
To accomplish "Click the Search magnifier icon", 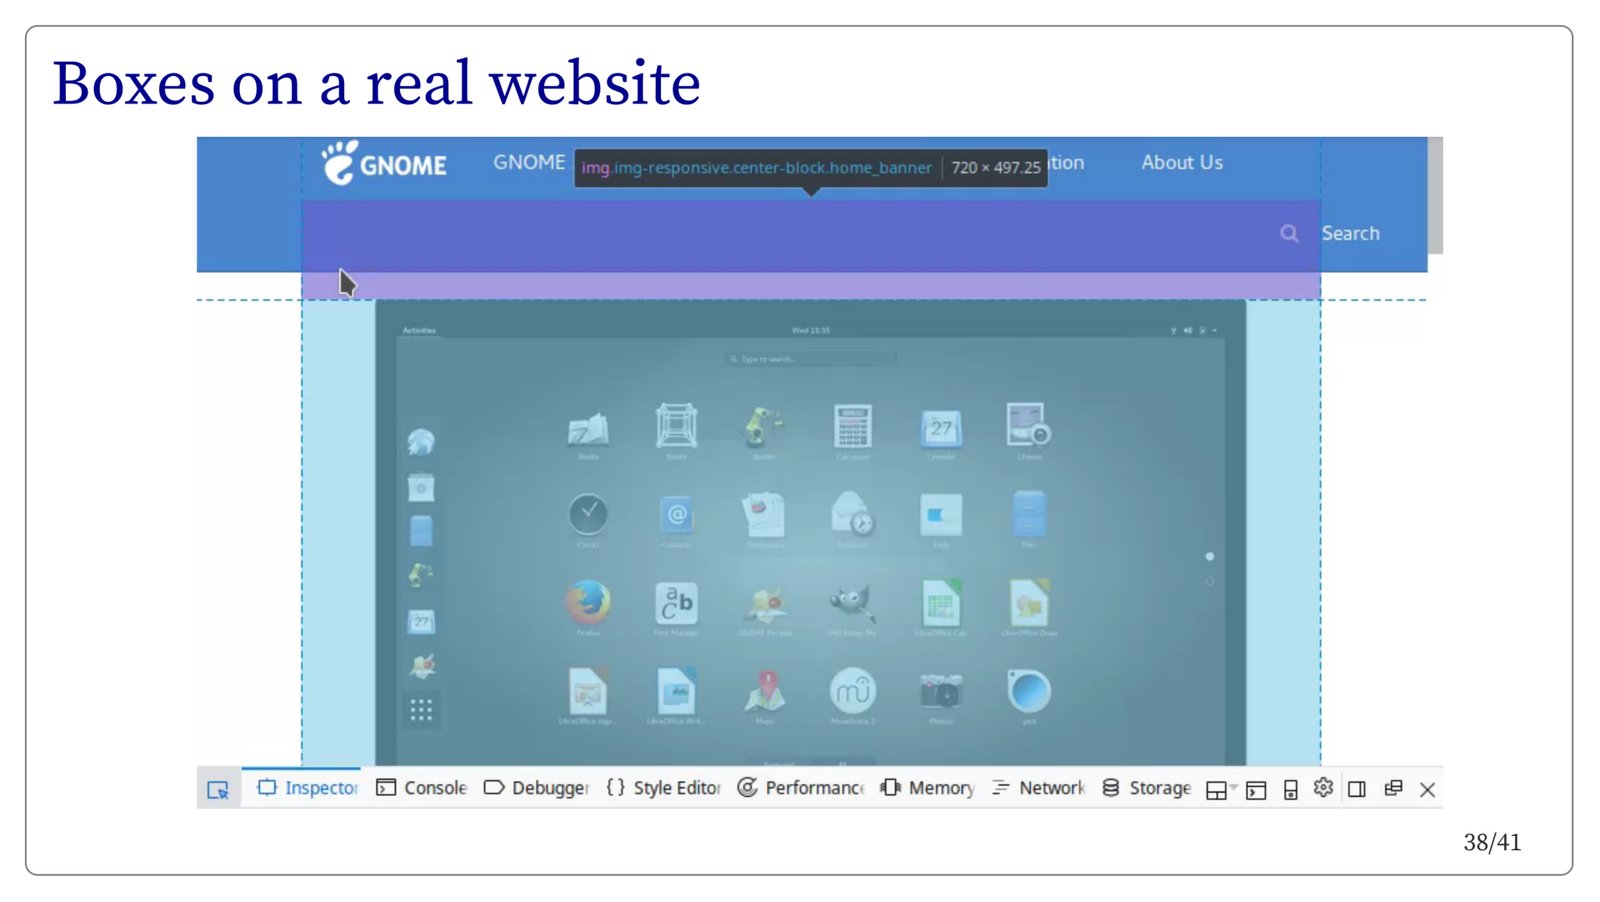I will tap(1290, 234).
